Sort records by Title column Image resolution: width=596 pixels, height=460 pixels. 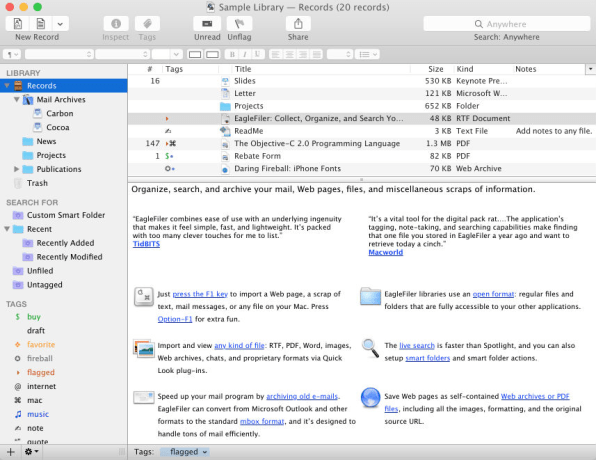coord(321,69)
